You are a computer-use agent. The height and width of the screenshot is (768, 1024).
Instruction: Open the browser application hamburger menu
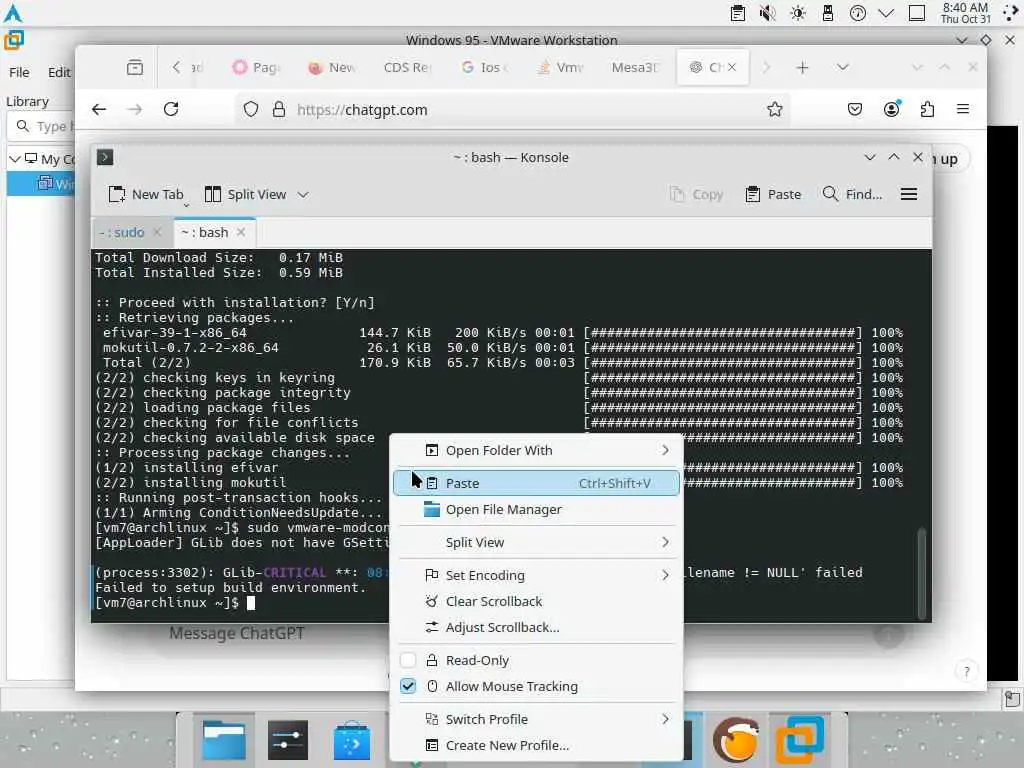pyautogui.click(x=963, y=109)
